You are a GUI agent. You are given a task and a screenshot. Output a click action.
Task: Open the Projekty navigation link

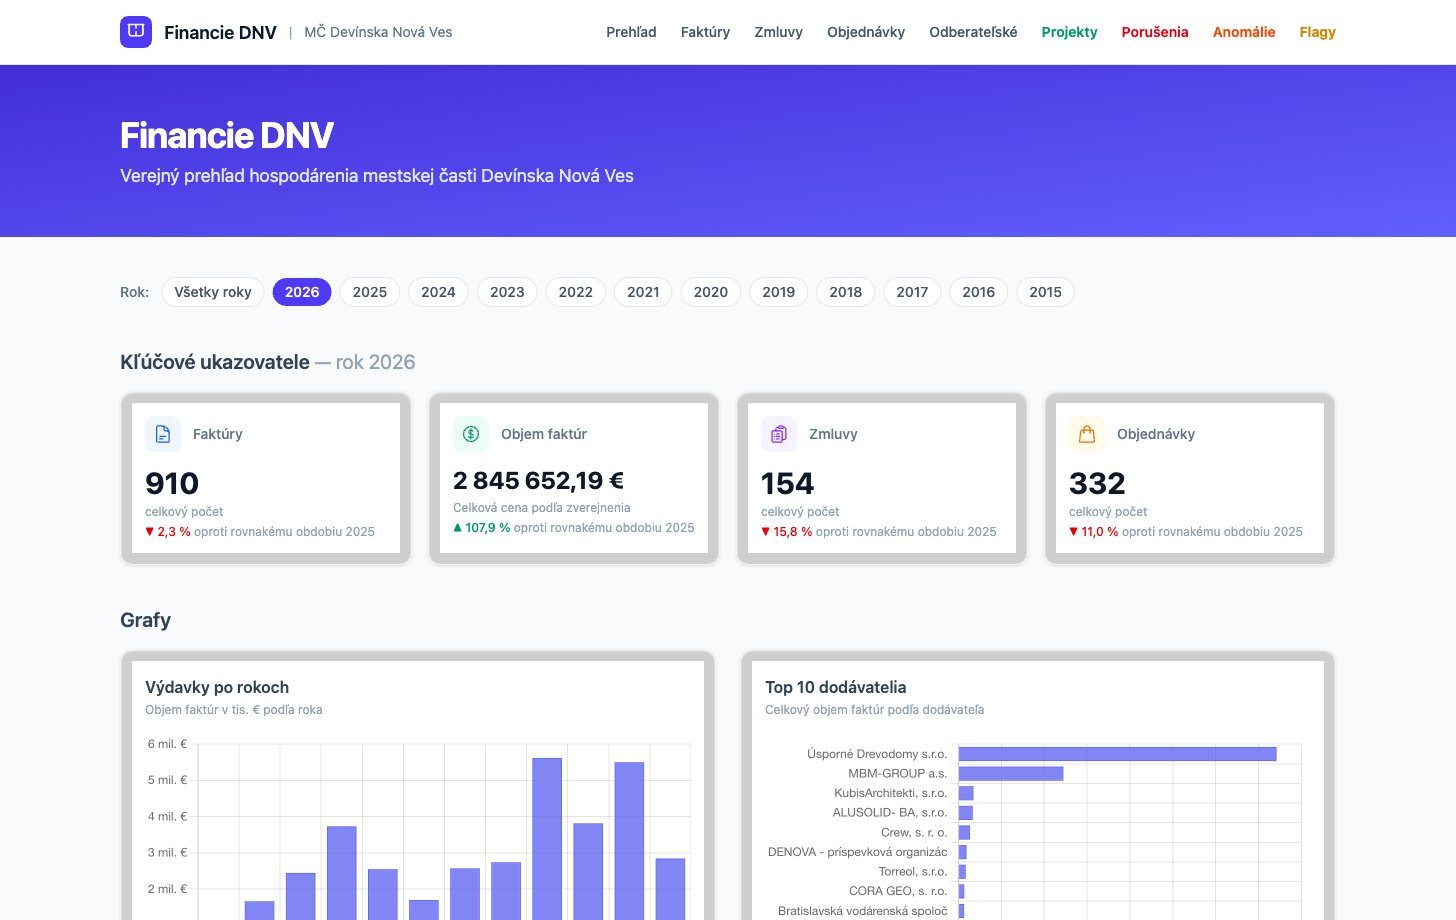point(1069,32)
